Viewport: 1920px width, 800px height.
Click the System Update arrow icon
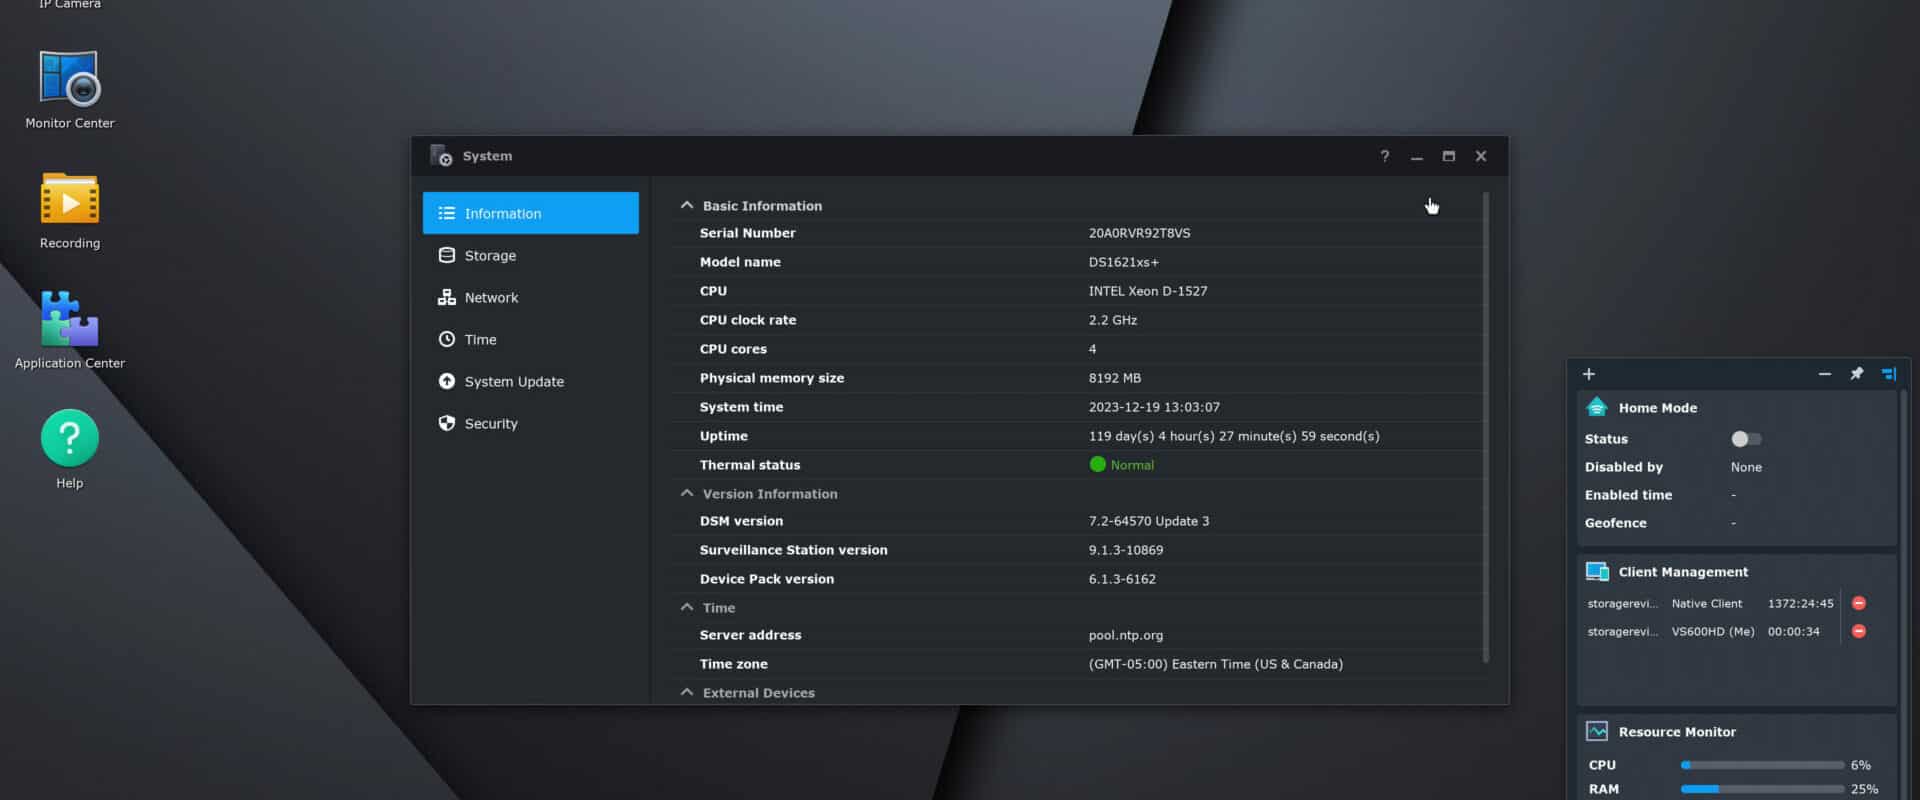[446, 381]
